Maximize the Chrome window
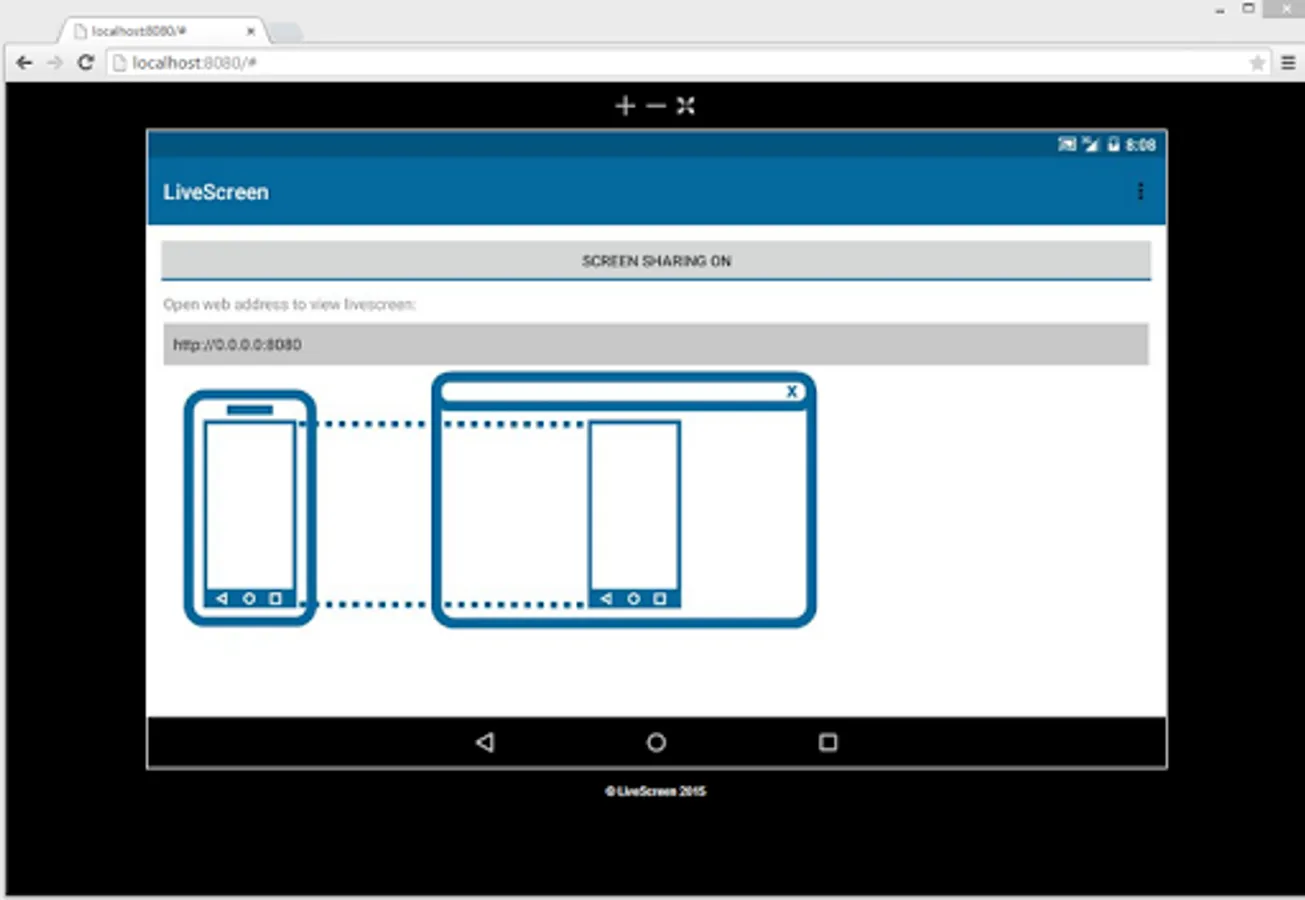 click(x=1249, y=8)
